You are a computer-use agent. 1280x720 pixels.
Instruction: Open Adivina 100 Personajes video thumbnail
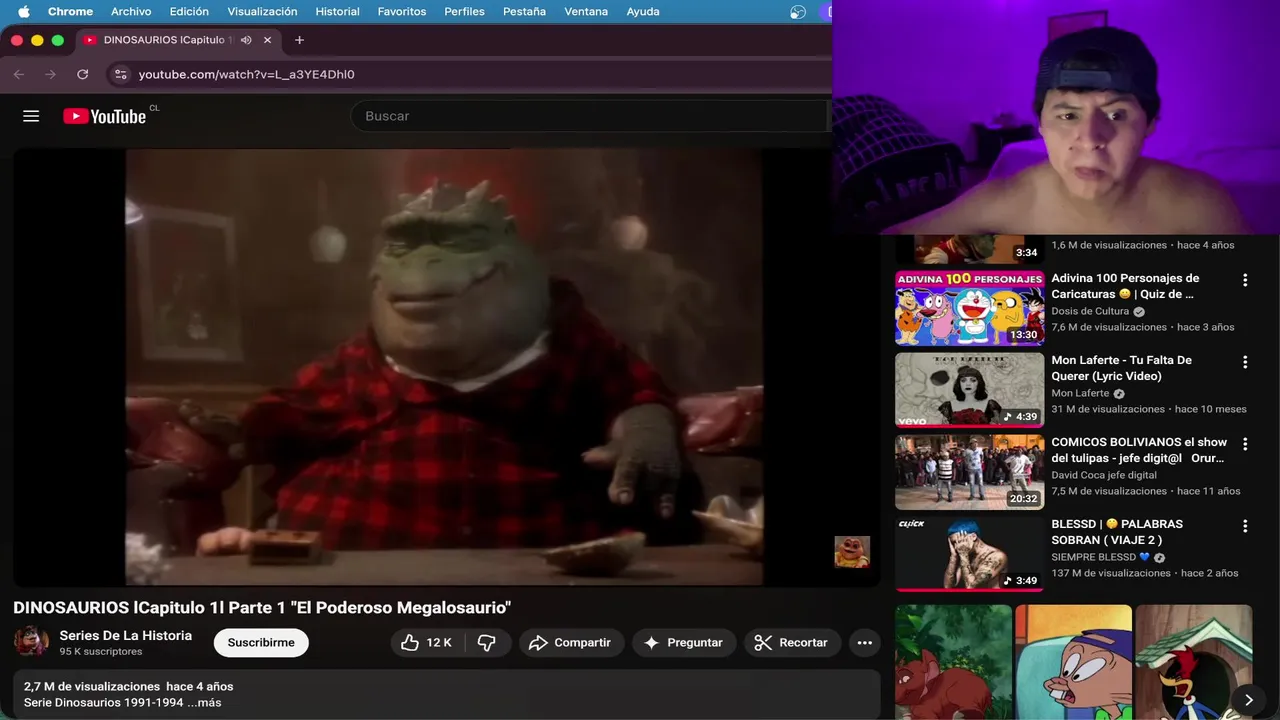point(969,307)
